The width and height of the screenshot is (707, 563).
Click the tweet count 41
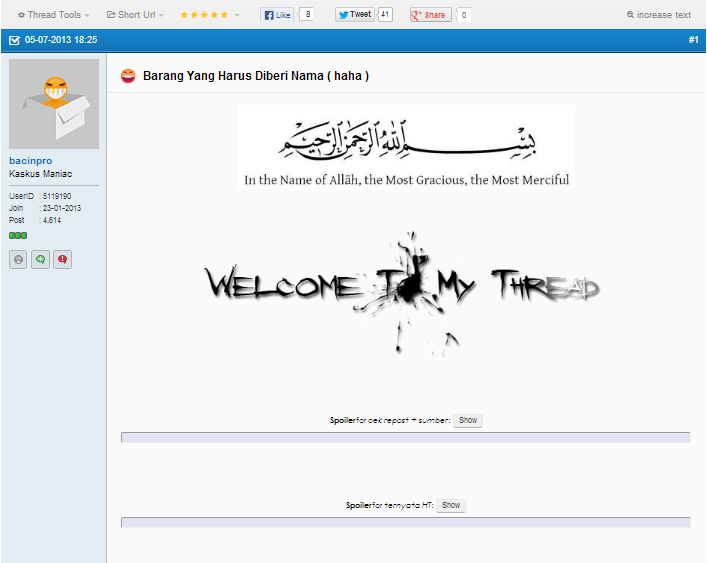385,14
